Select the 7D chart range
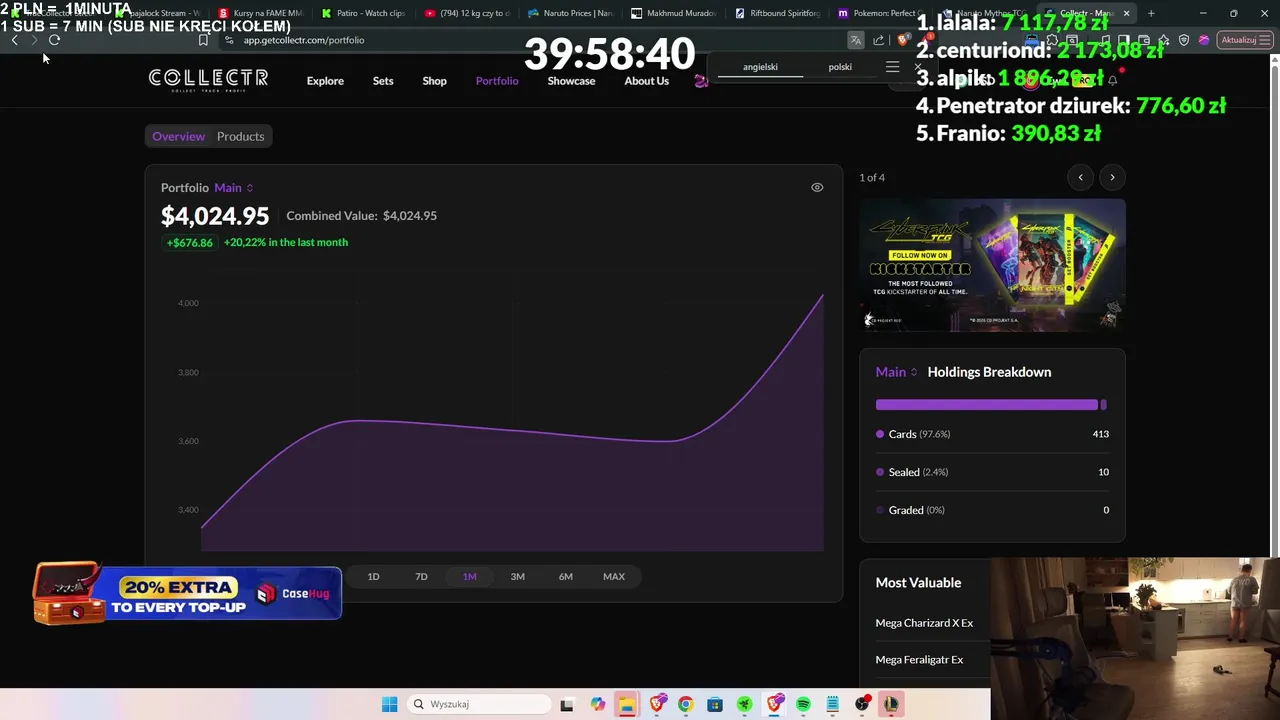This screenshot has width=1280, height=720. click(x=421, y=576)
